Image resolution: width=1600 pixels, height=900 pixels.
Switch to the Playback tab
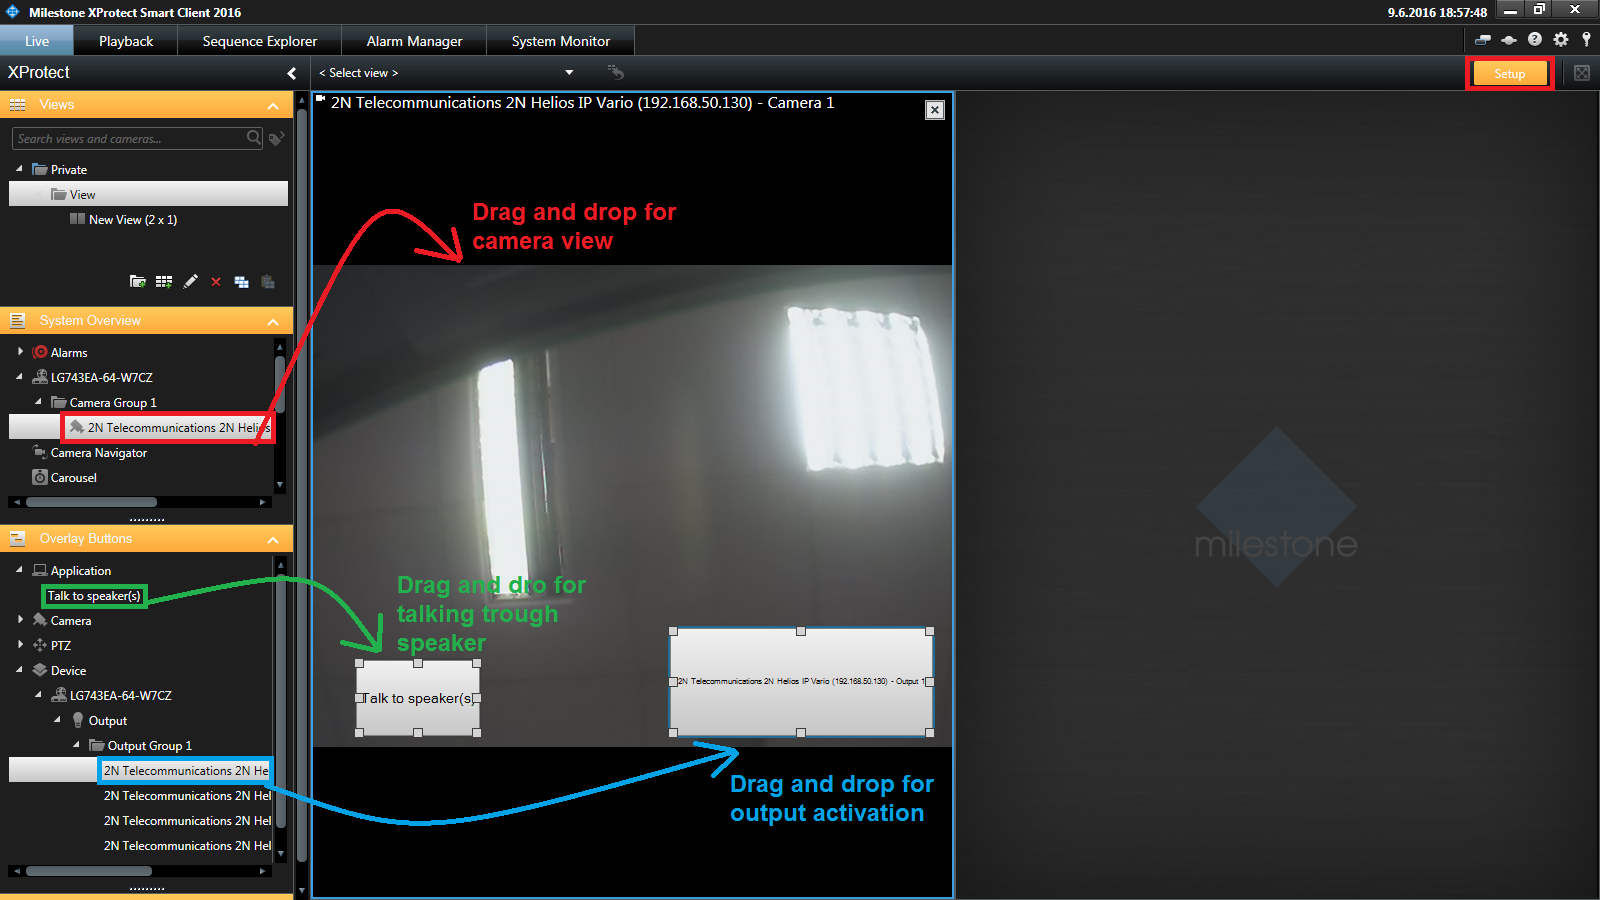tap(126, 41)
